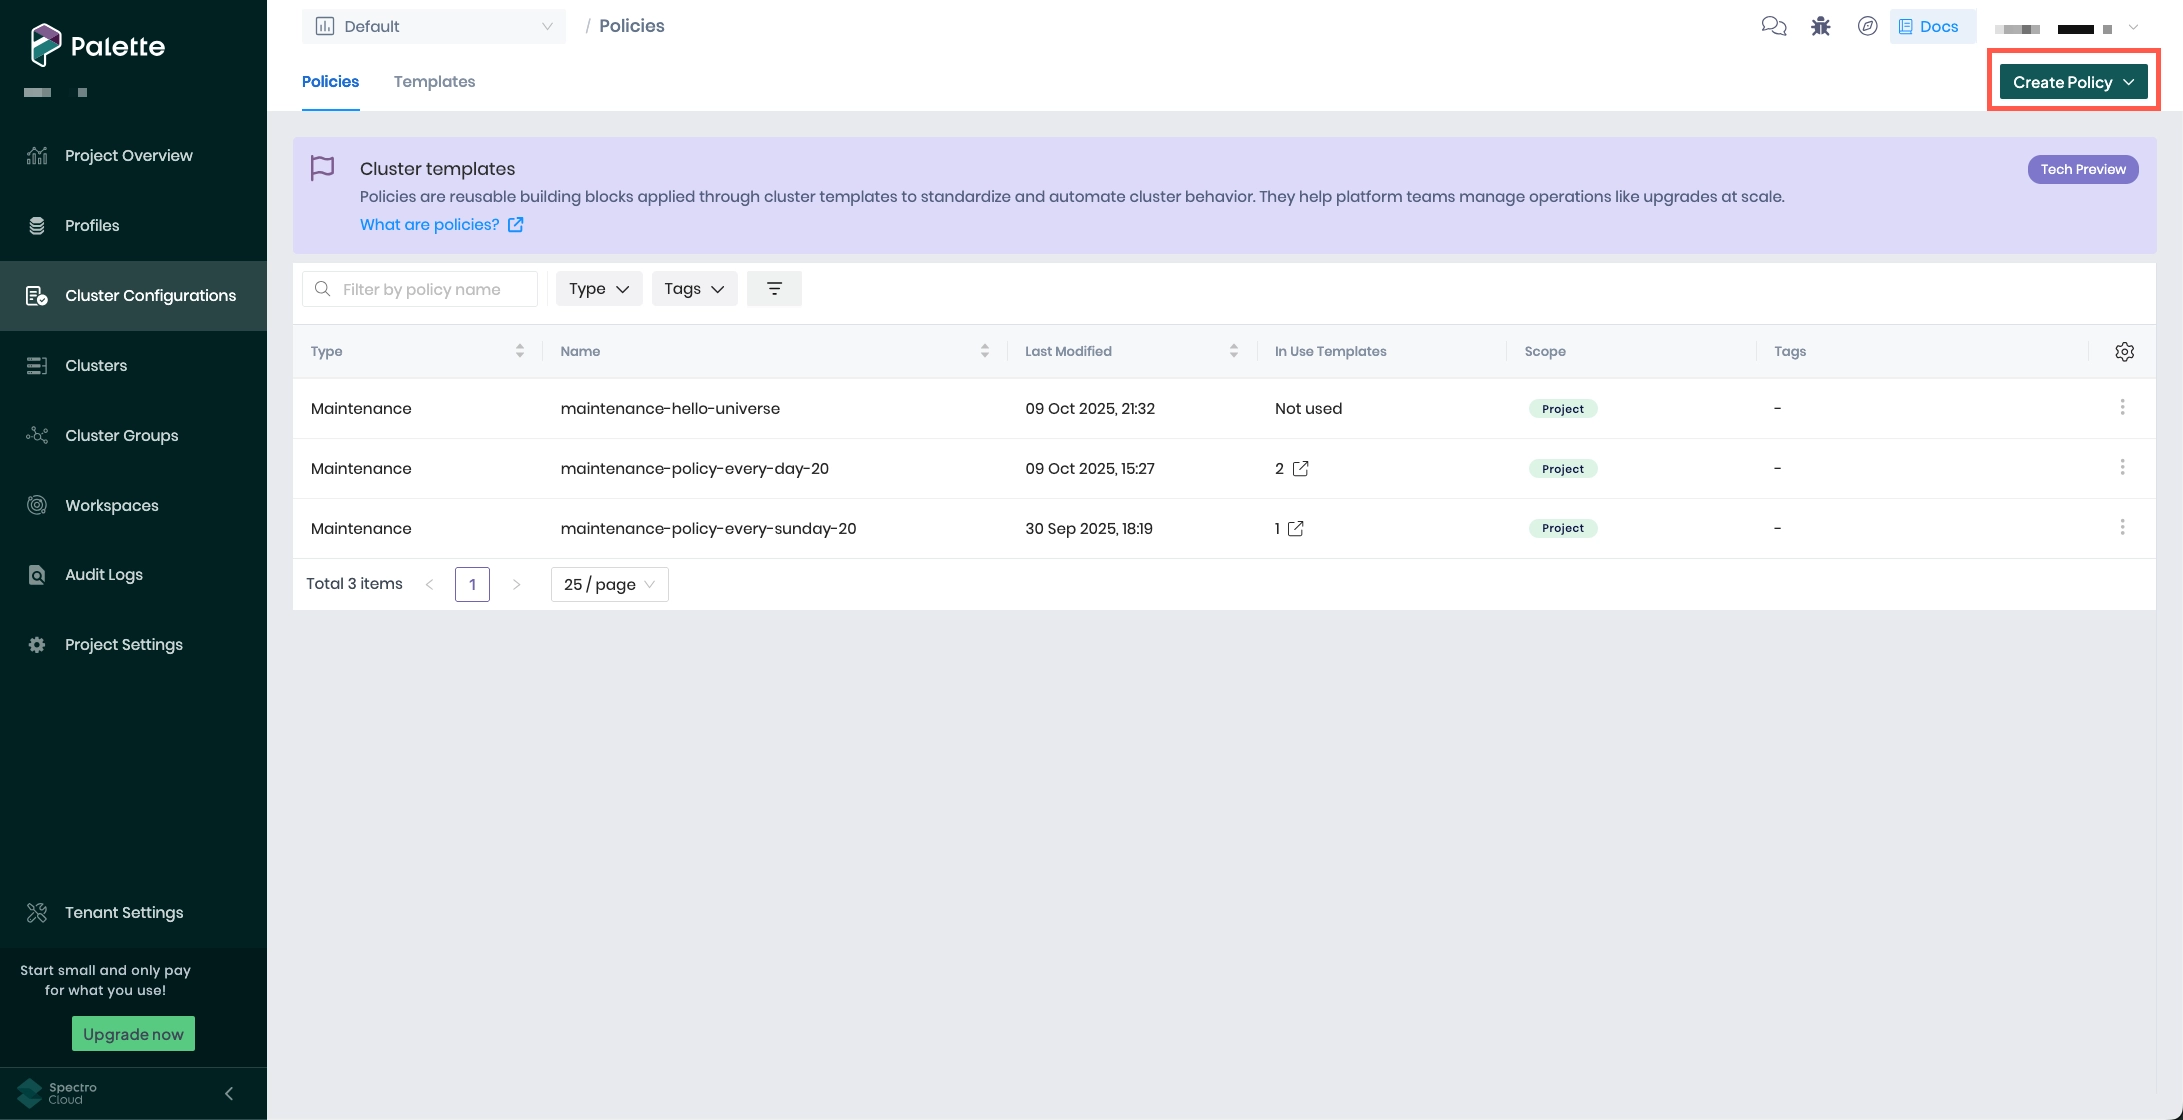
Task: Toggle sort on the Type column
Action: pos(519,350)
